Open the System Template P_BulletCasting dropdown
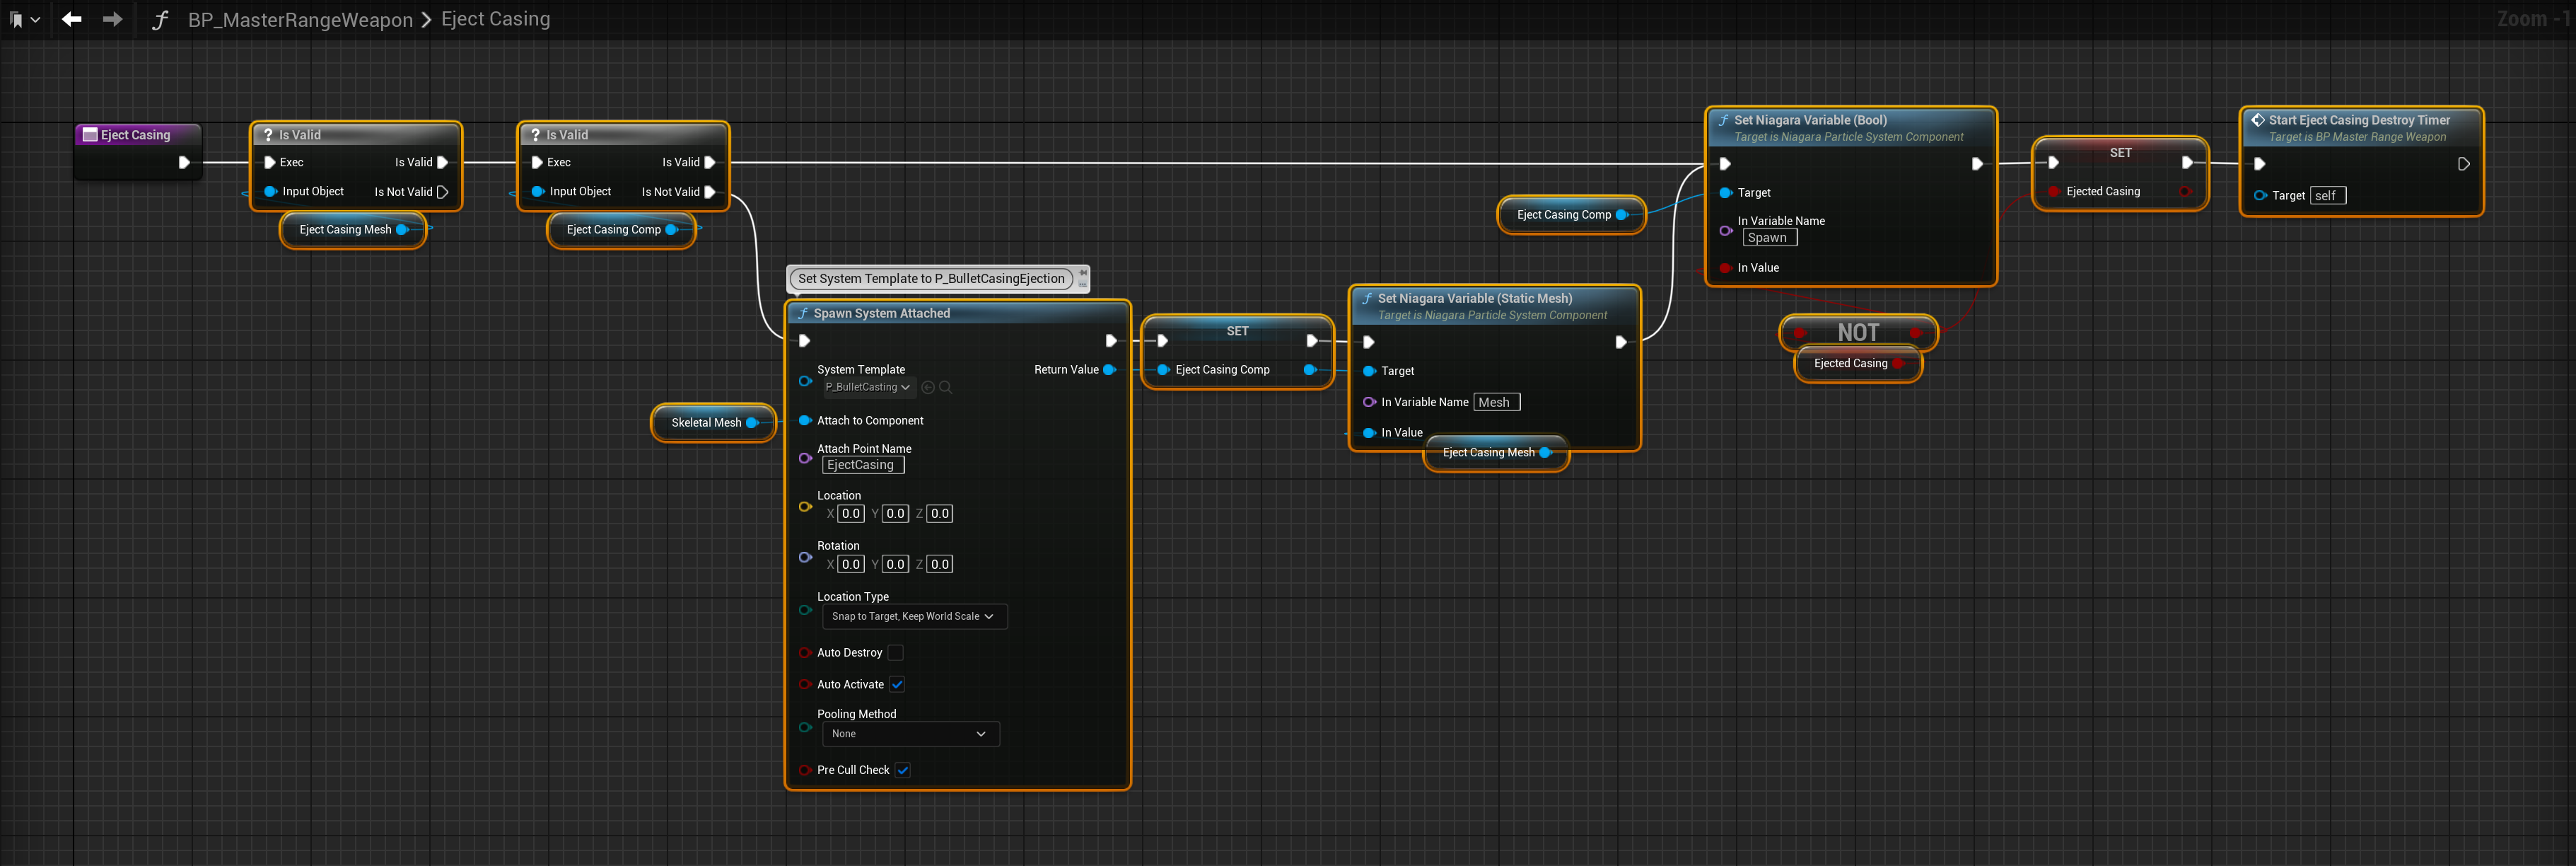2576x866 pixels. (x=867, y=387)
